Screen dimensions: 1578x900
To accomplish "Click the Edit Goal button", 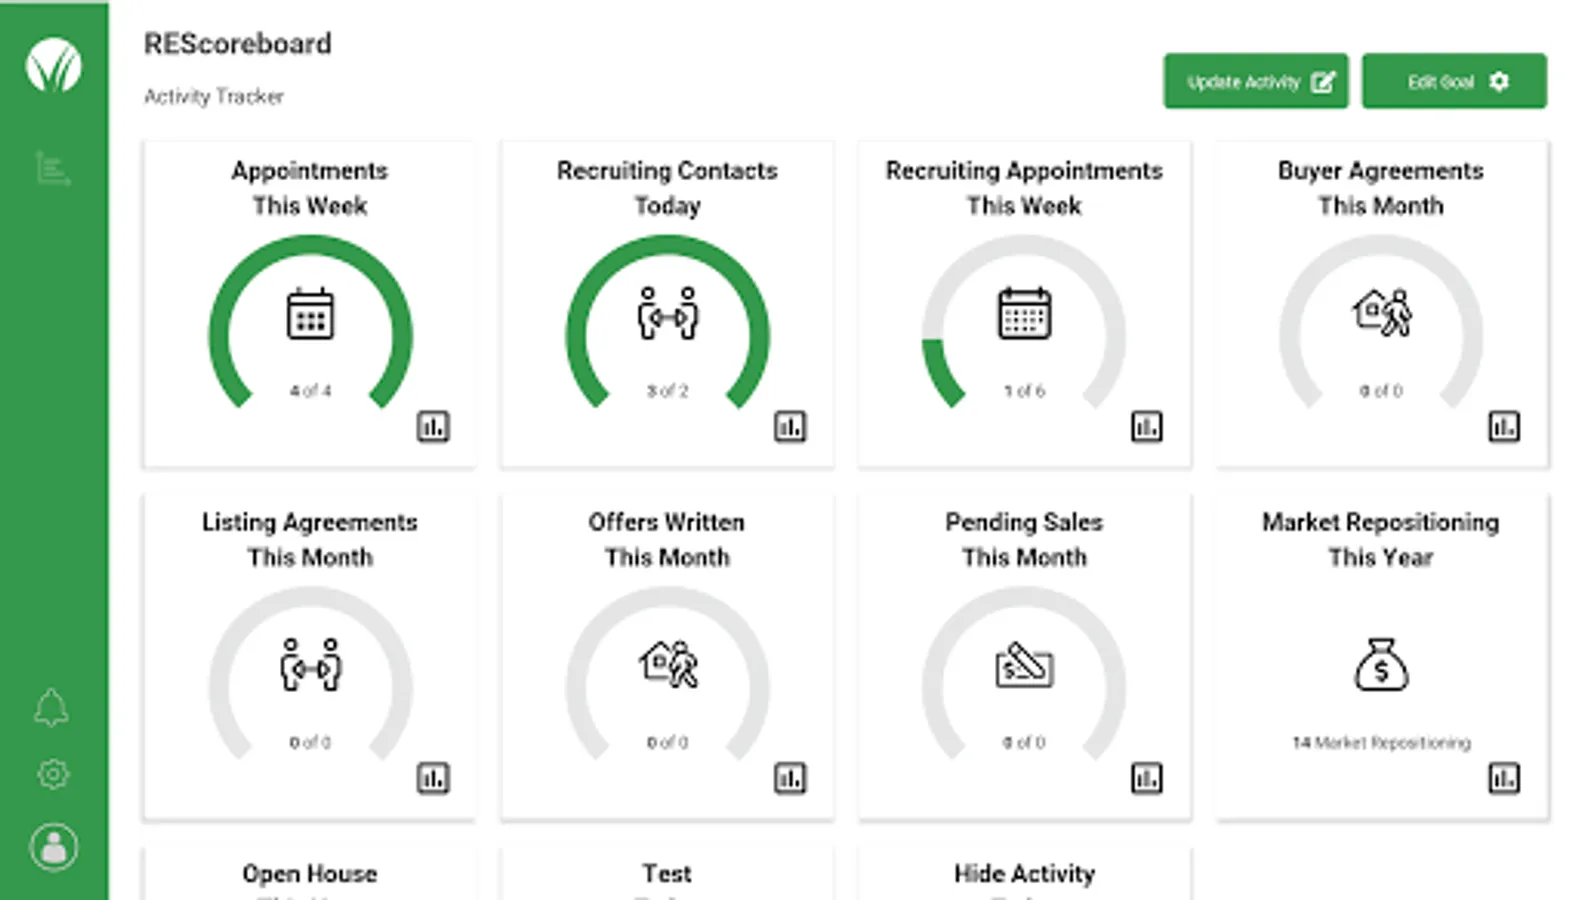I will (x=1454, y=81).
